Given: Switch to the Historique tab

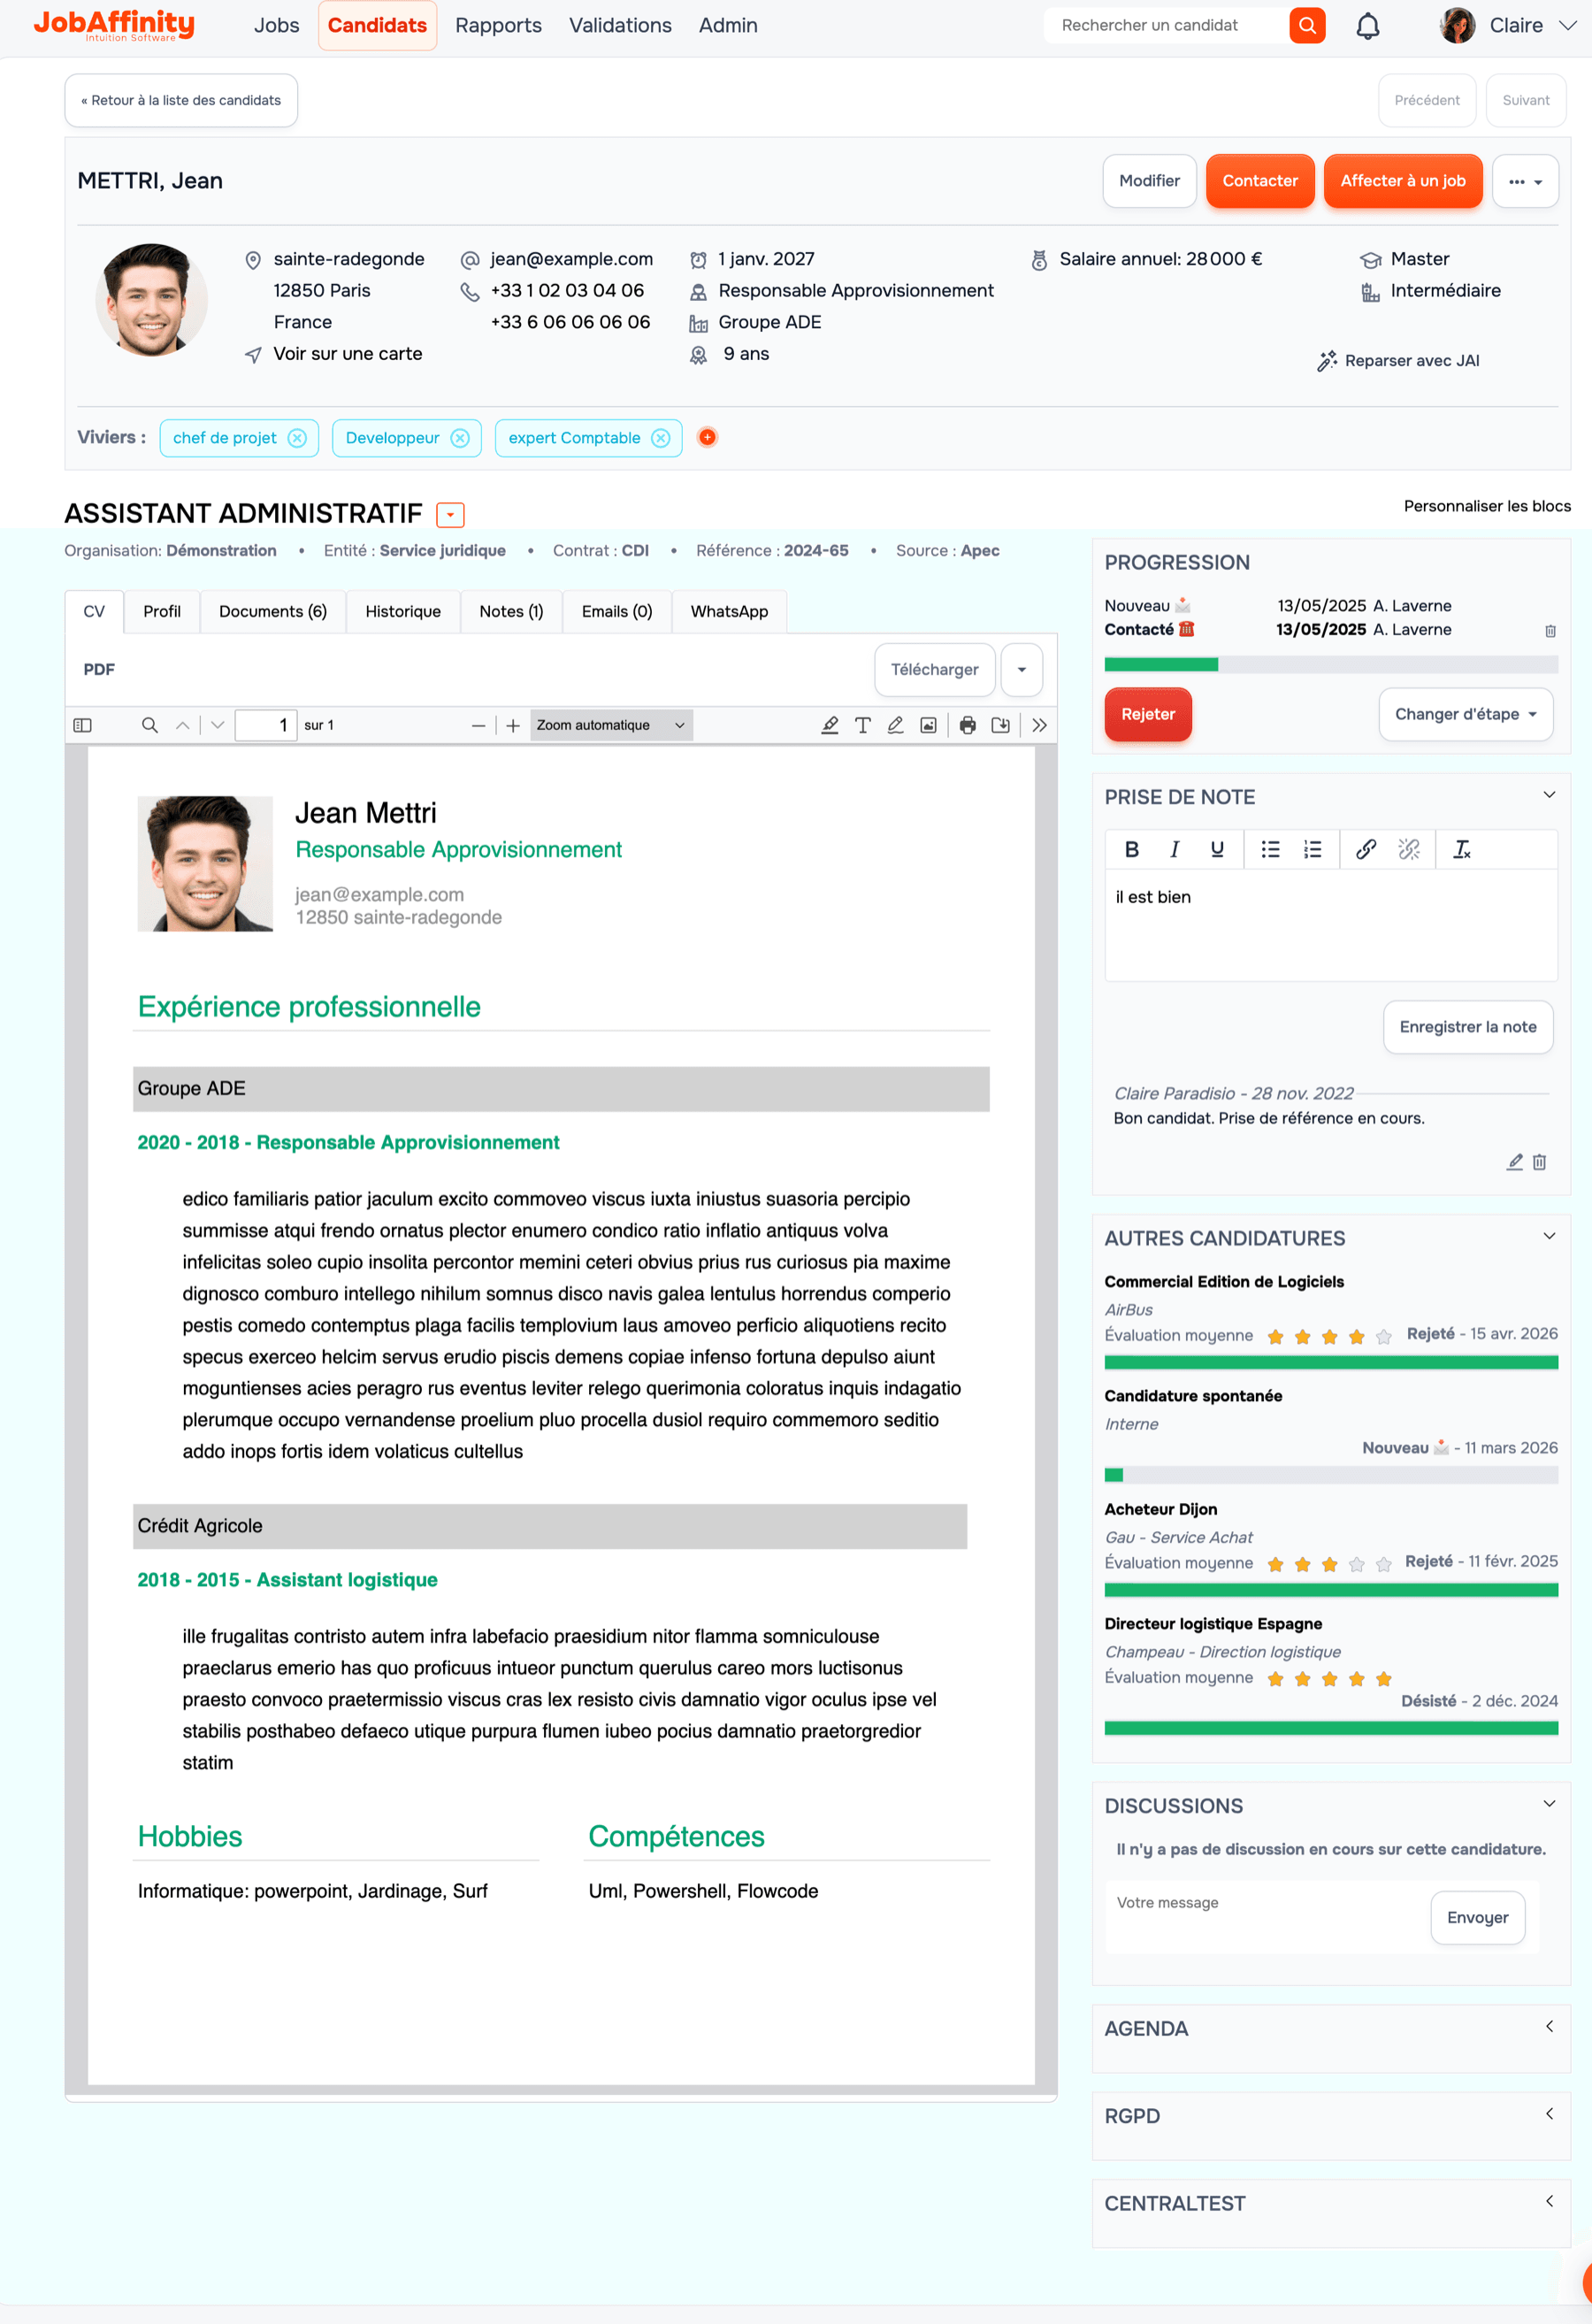Looking at the screenshot, I should click(x=403, y=612).
